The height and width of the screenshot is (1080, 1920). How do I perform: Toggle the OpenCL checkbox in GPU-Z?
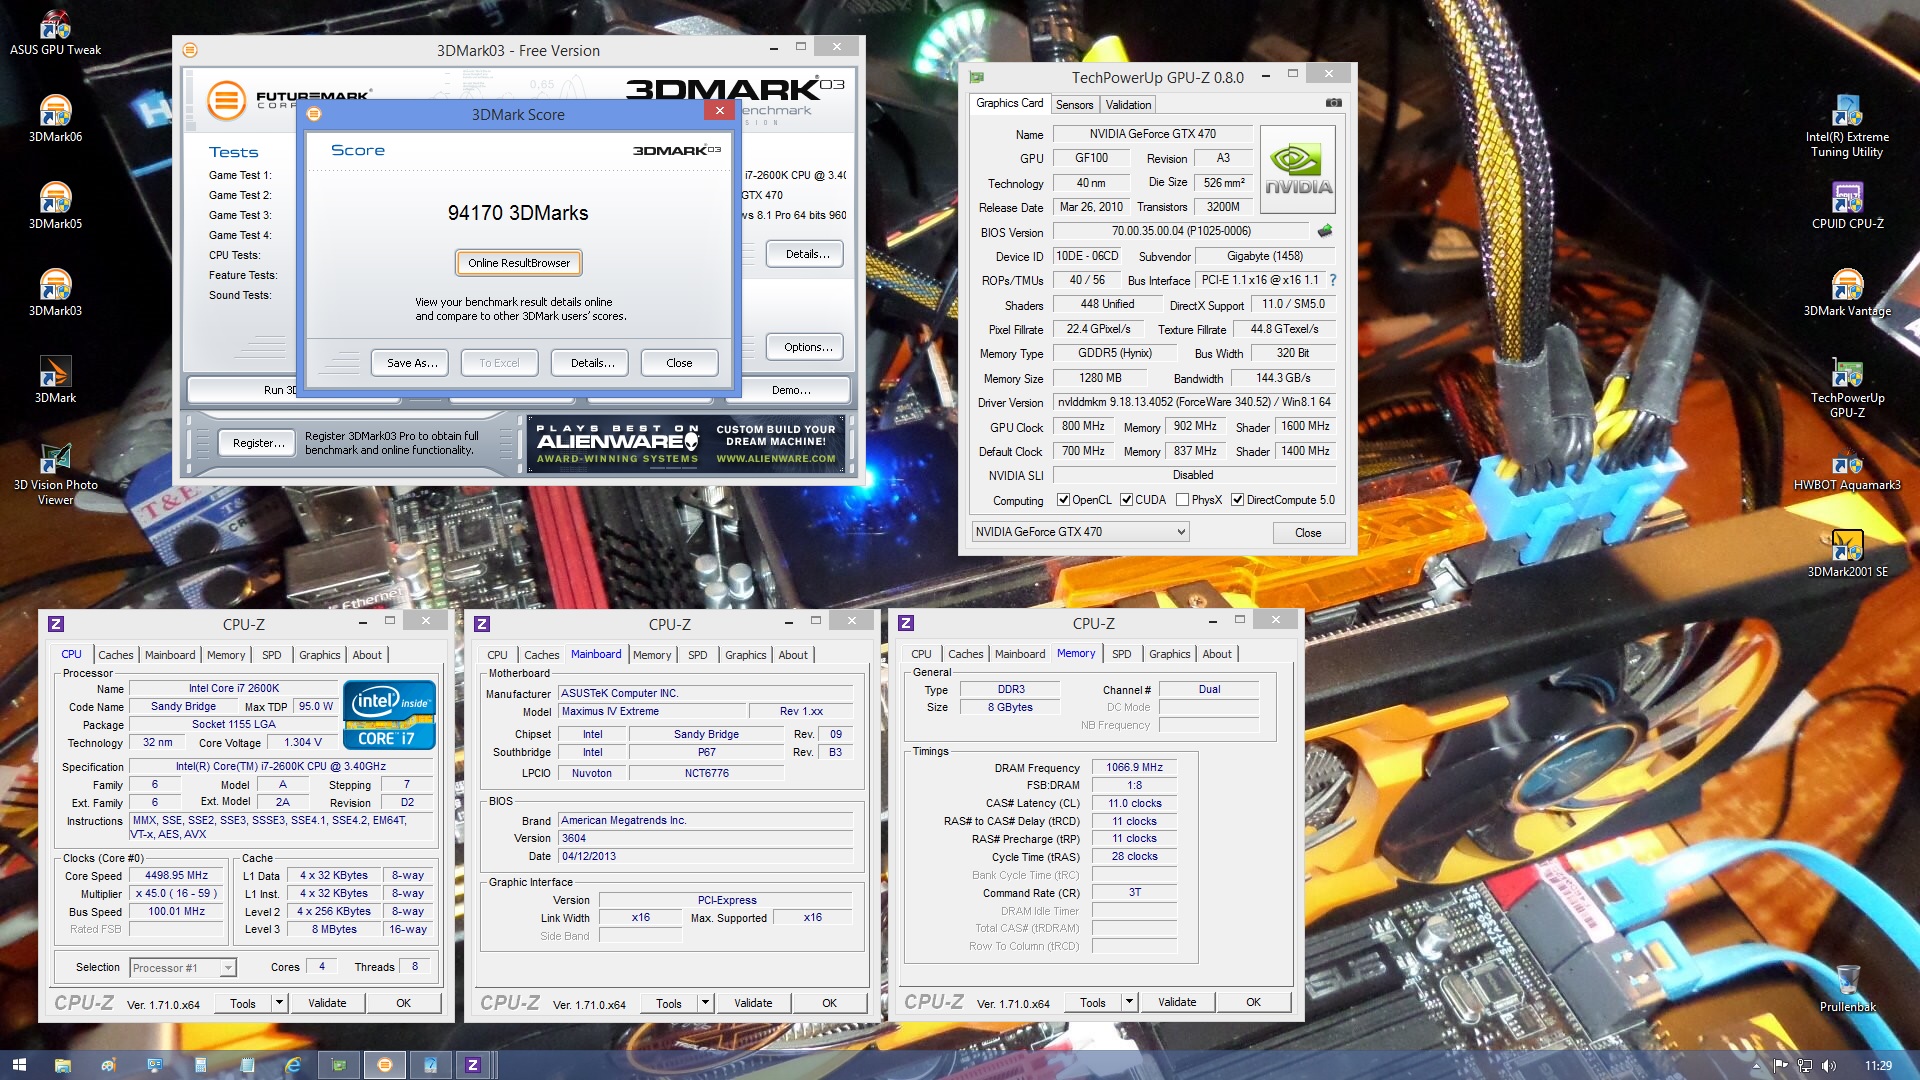[x=1063, y=500]
